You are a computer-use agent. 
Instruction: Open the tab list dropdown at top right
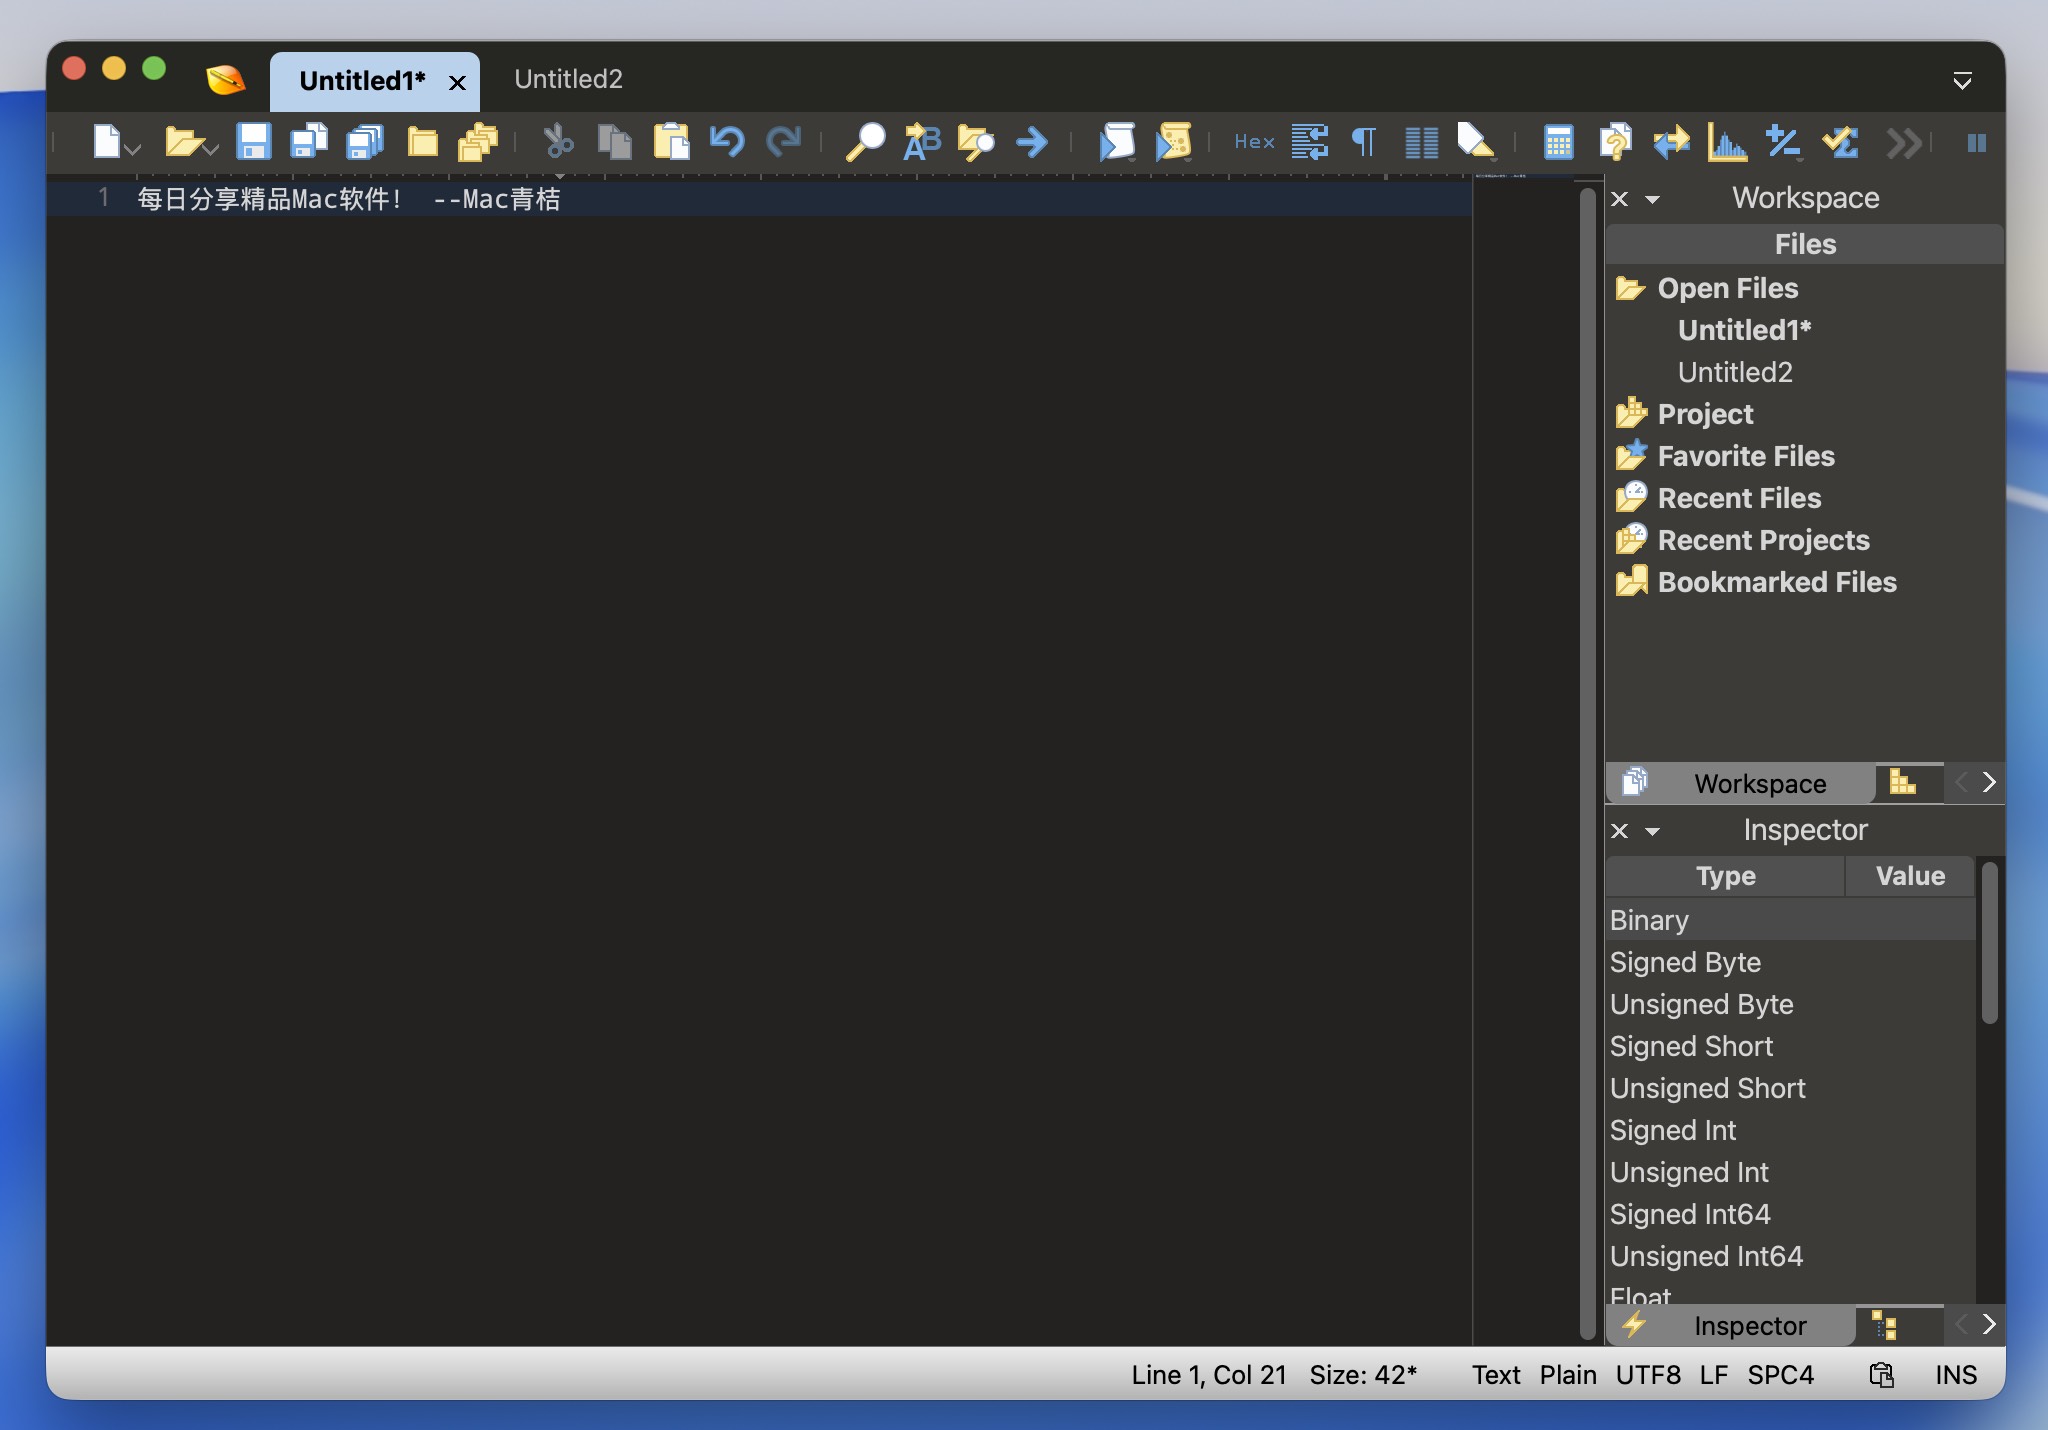click(x=1962, y=80)
